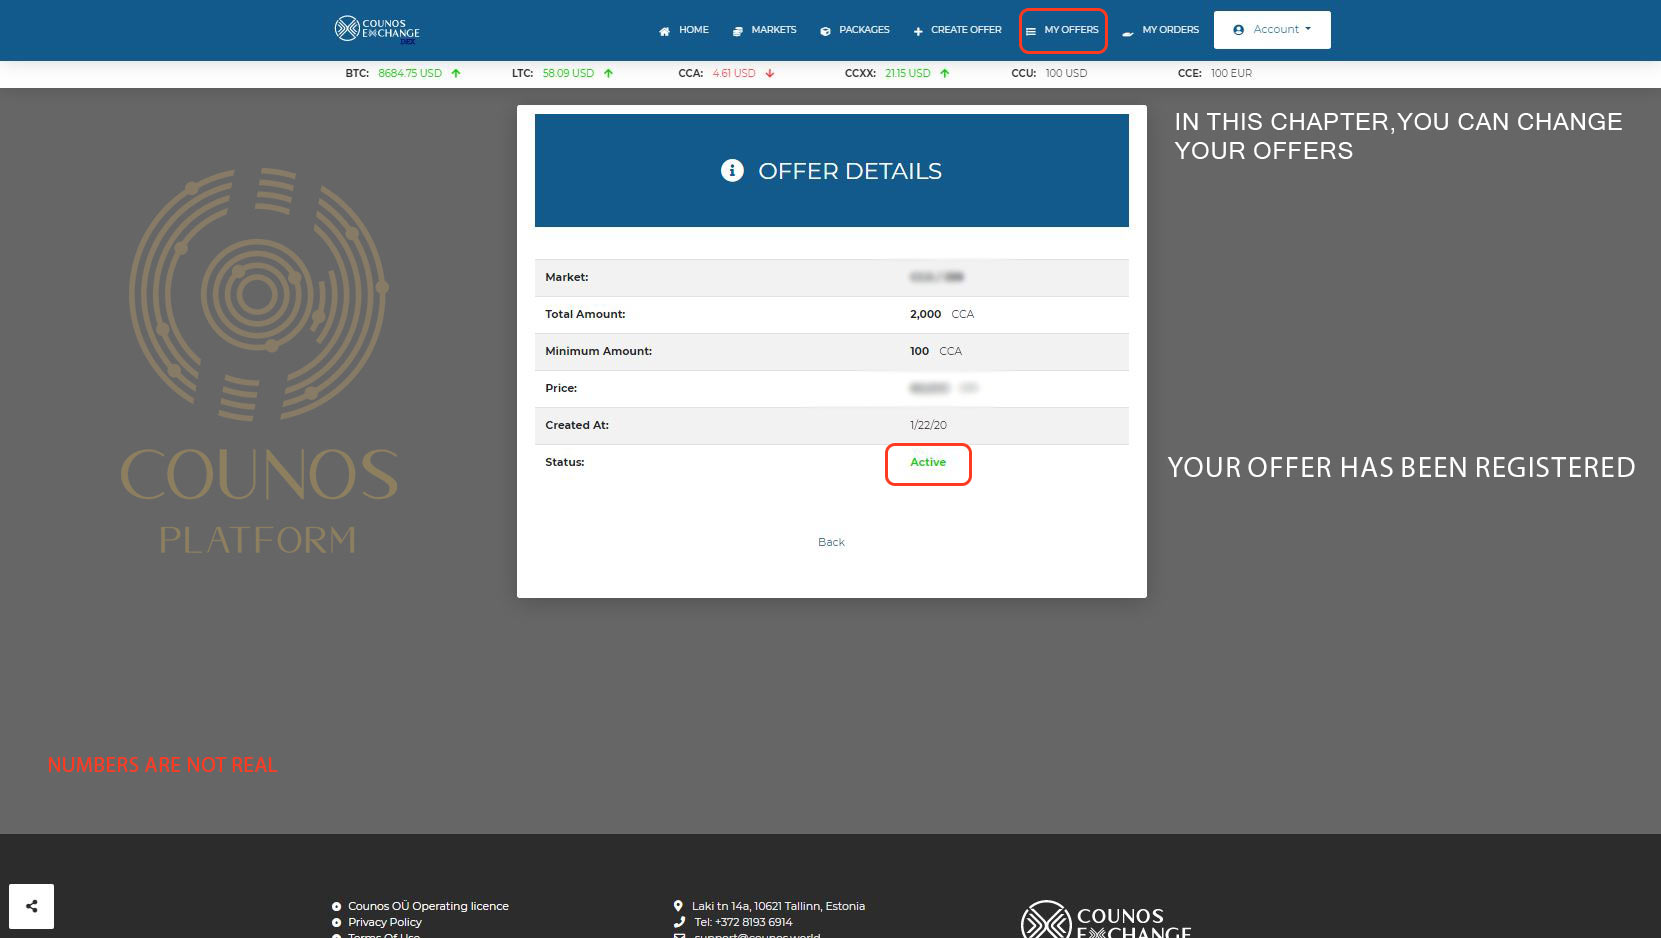This screenshot has width=1661, height=938.
Task: Click the plus icon beside Create Offer
Action: (918, 31)
